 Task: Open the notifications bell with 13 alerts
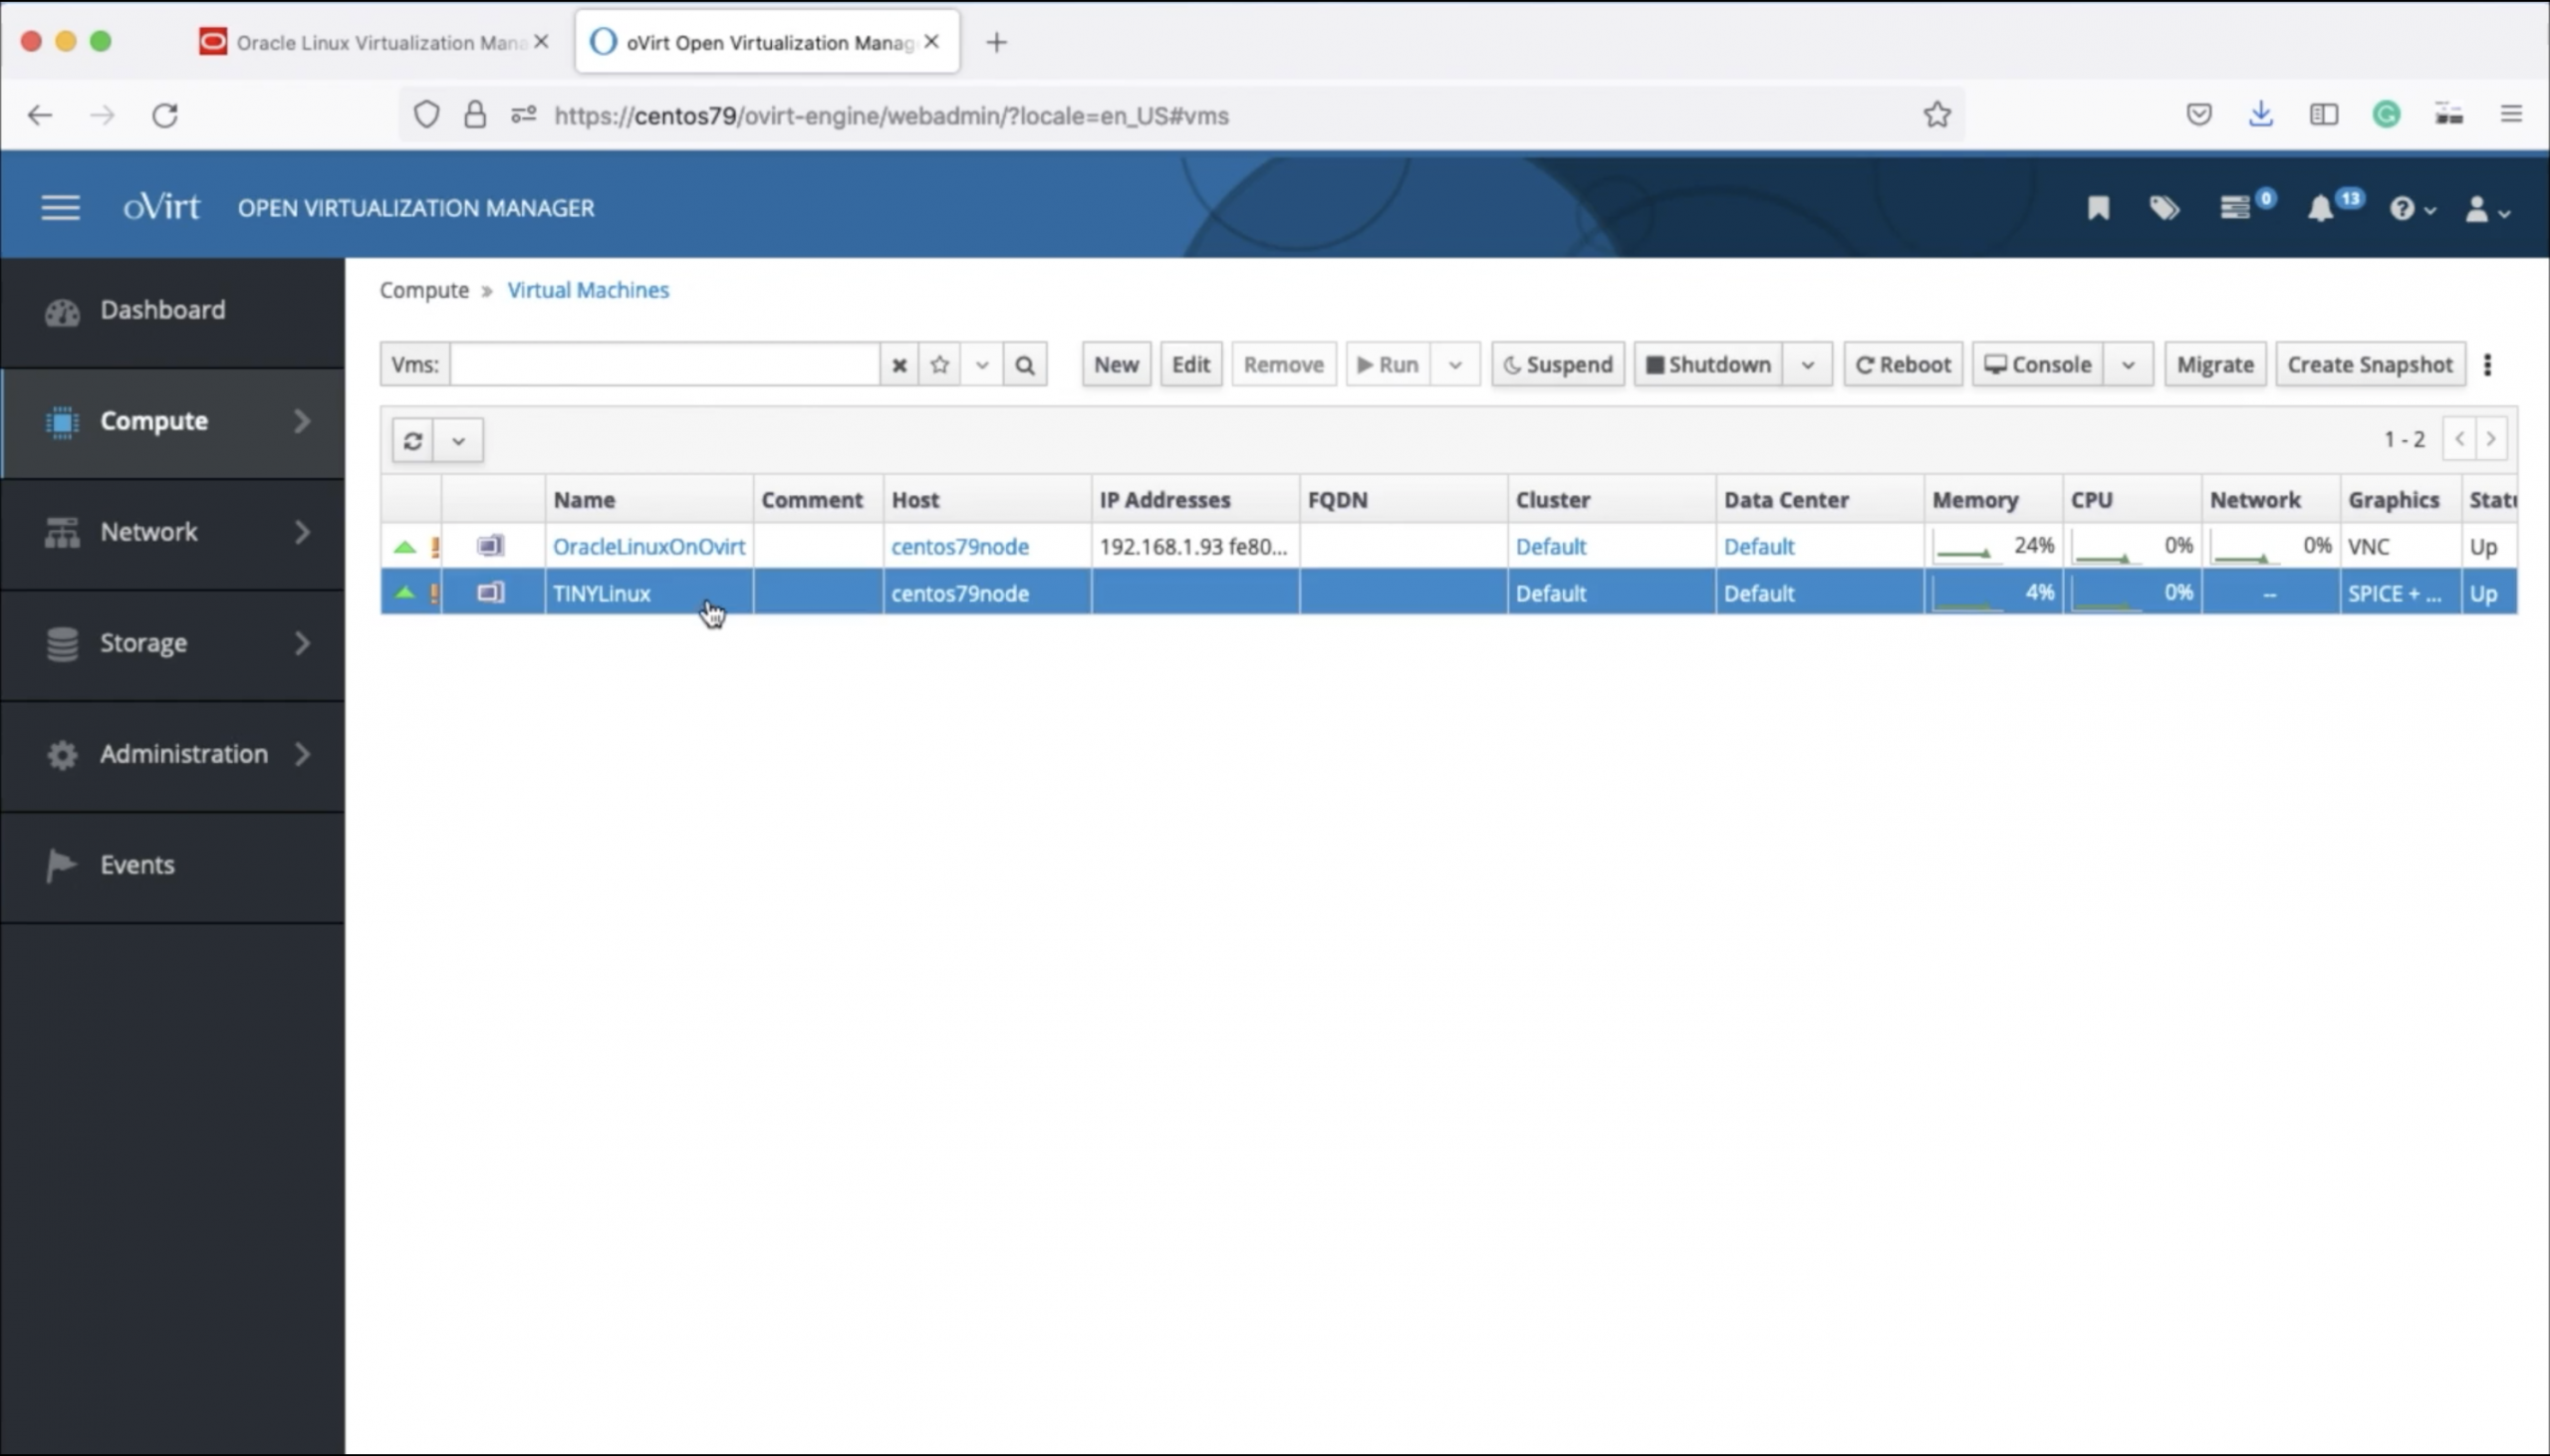[2320, 207]
